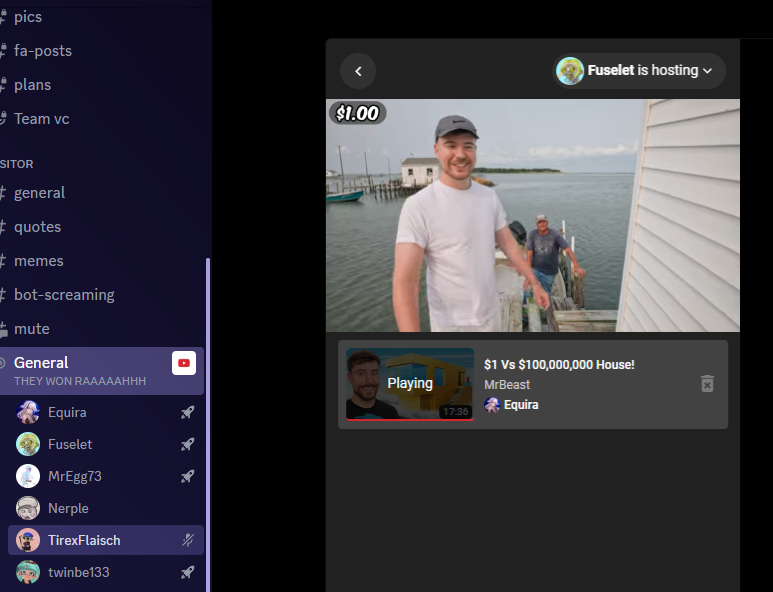
Task: Click the $1.00 overlay label on video
Action: click(x=357, y=113)
